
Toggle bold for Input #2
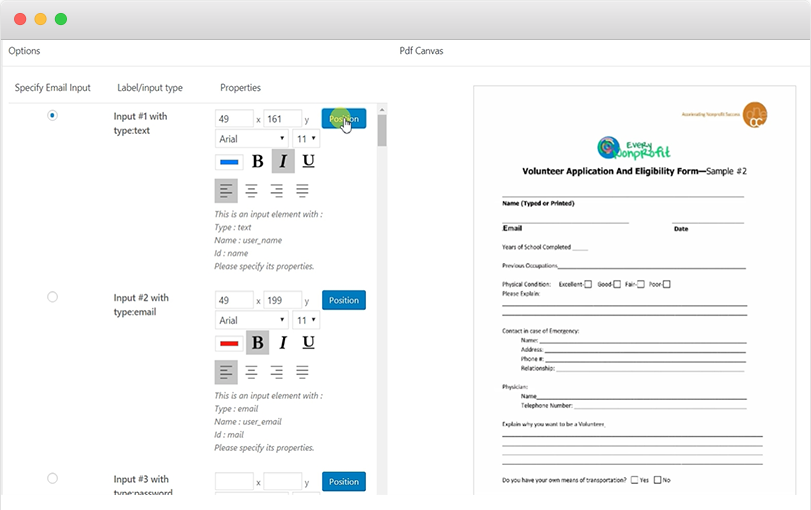[258, 342]
